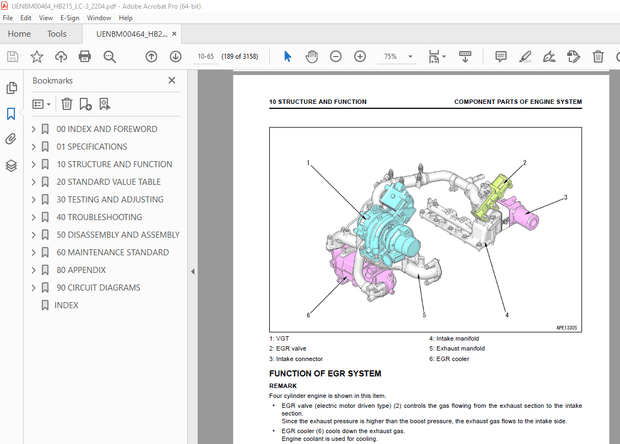Open the Window menu

coord(99,18)
